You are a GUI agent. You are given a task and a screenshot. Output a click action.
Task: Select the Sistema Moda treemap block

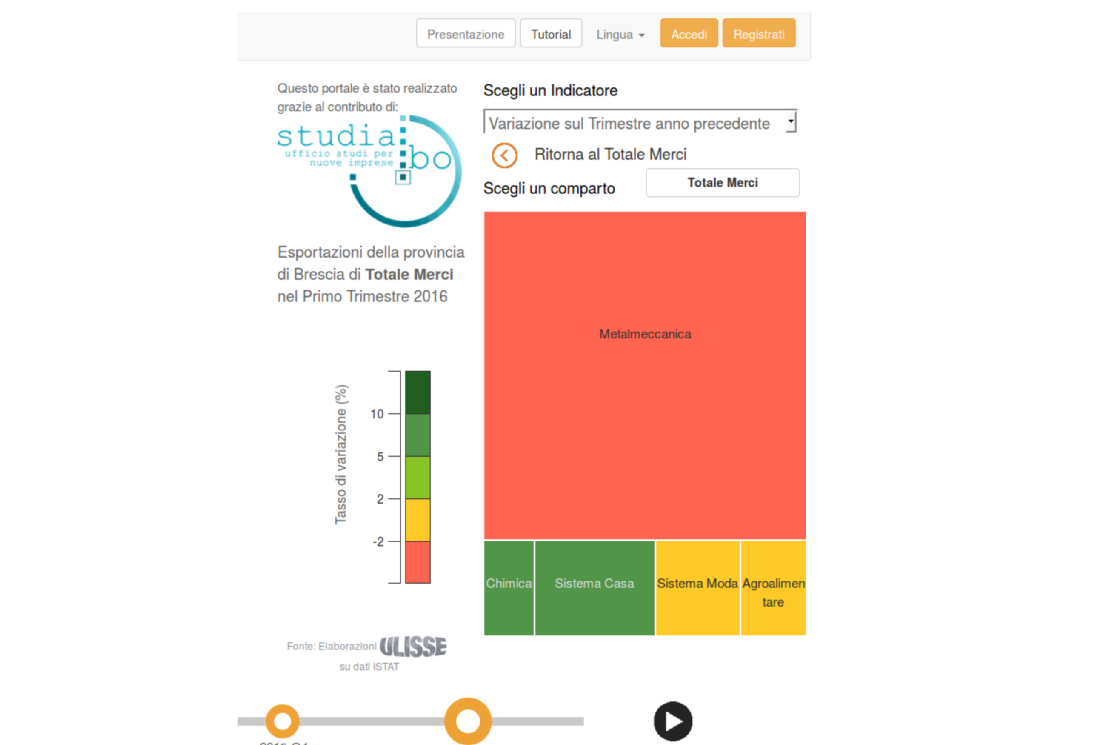coord(698,588)
